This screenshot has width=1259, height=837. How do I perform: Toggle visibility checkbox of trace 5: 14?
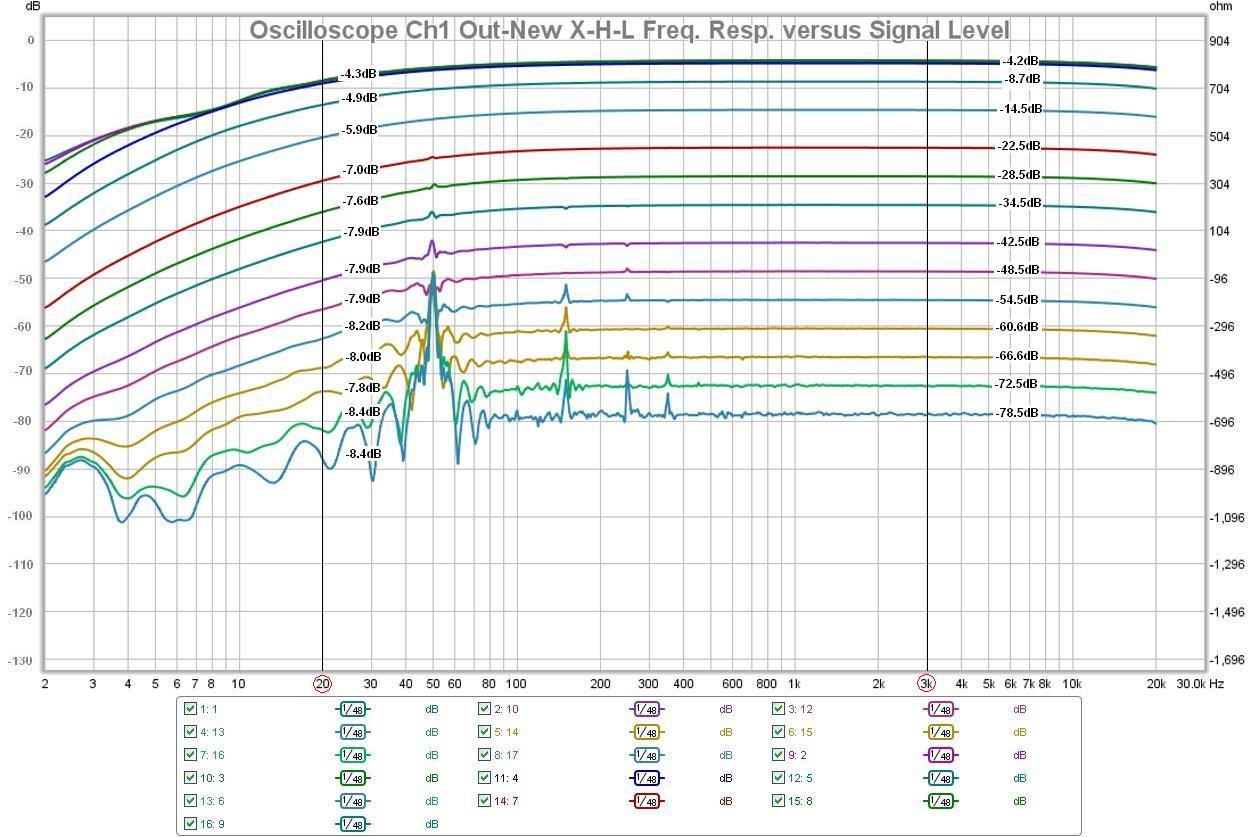[485, 732]
